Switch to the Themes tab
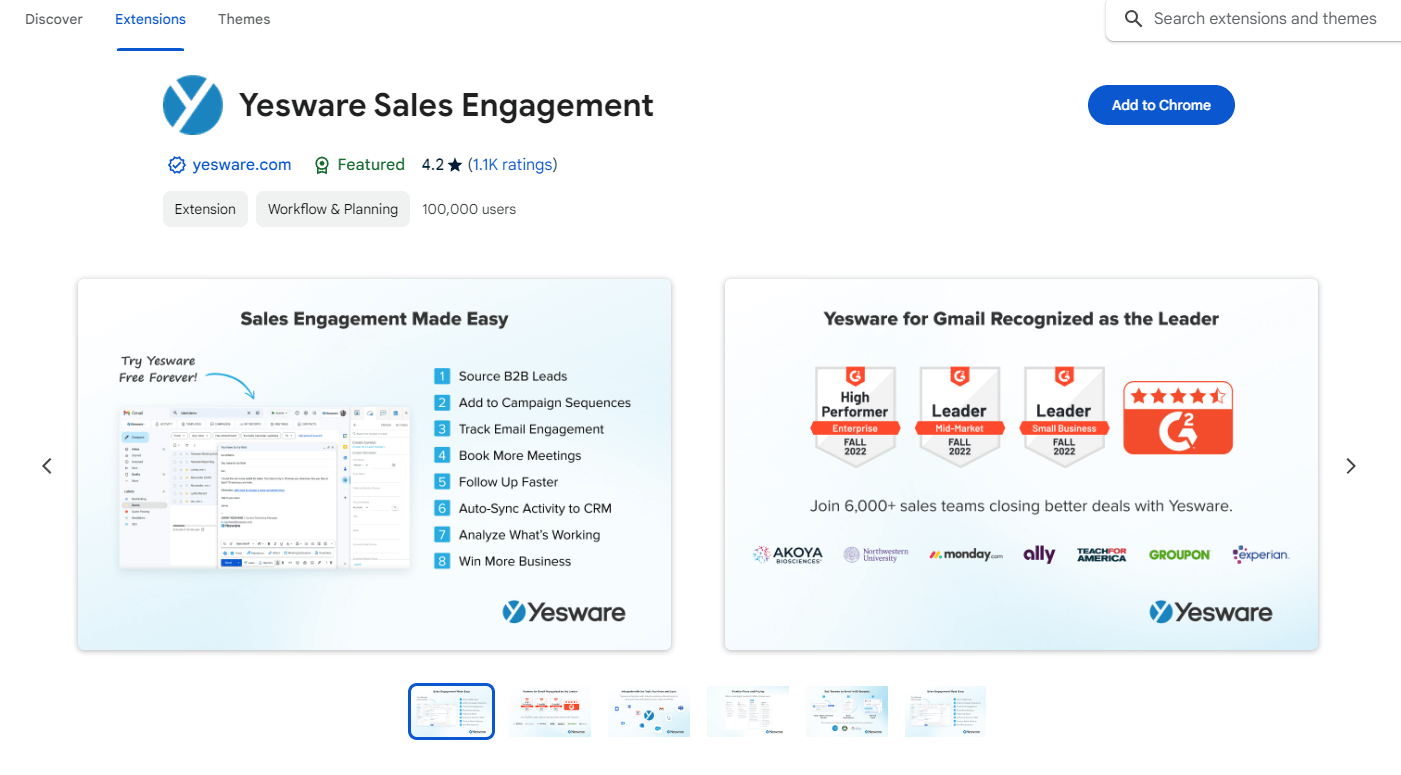The height and width of the screenshot is (775, 1401). [244, 19]
